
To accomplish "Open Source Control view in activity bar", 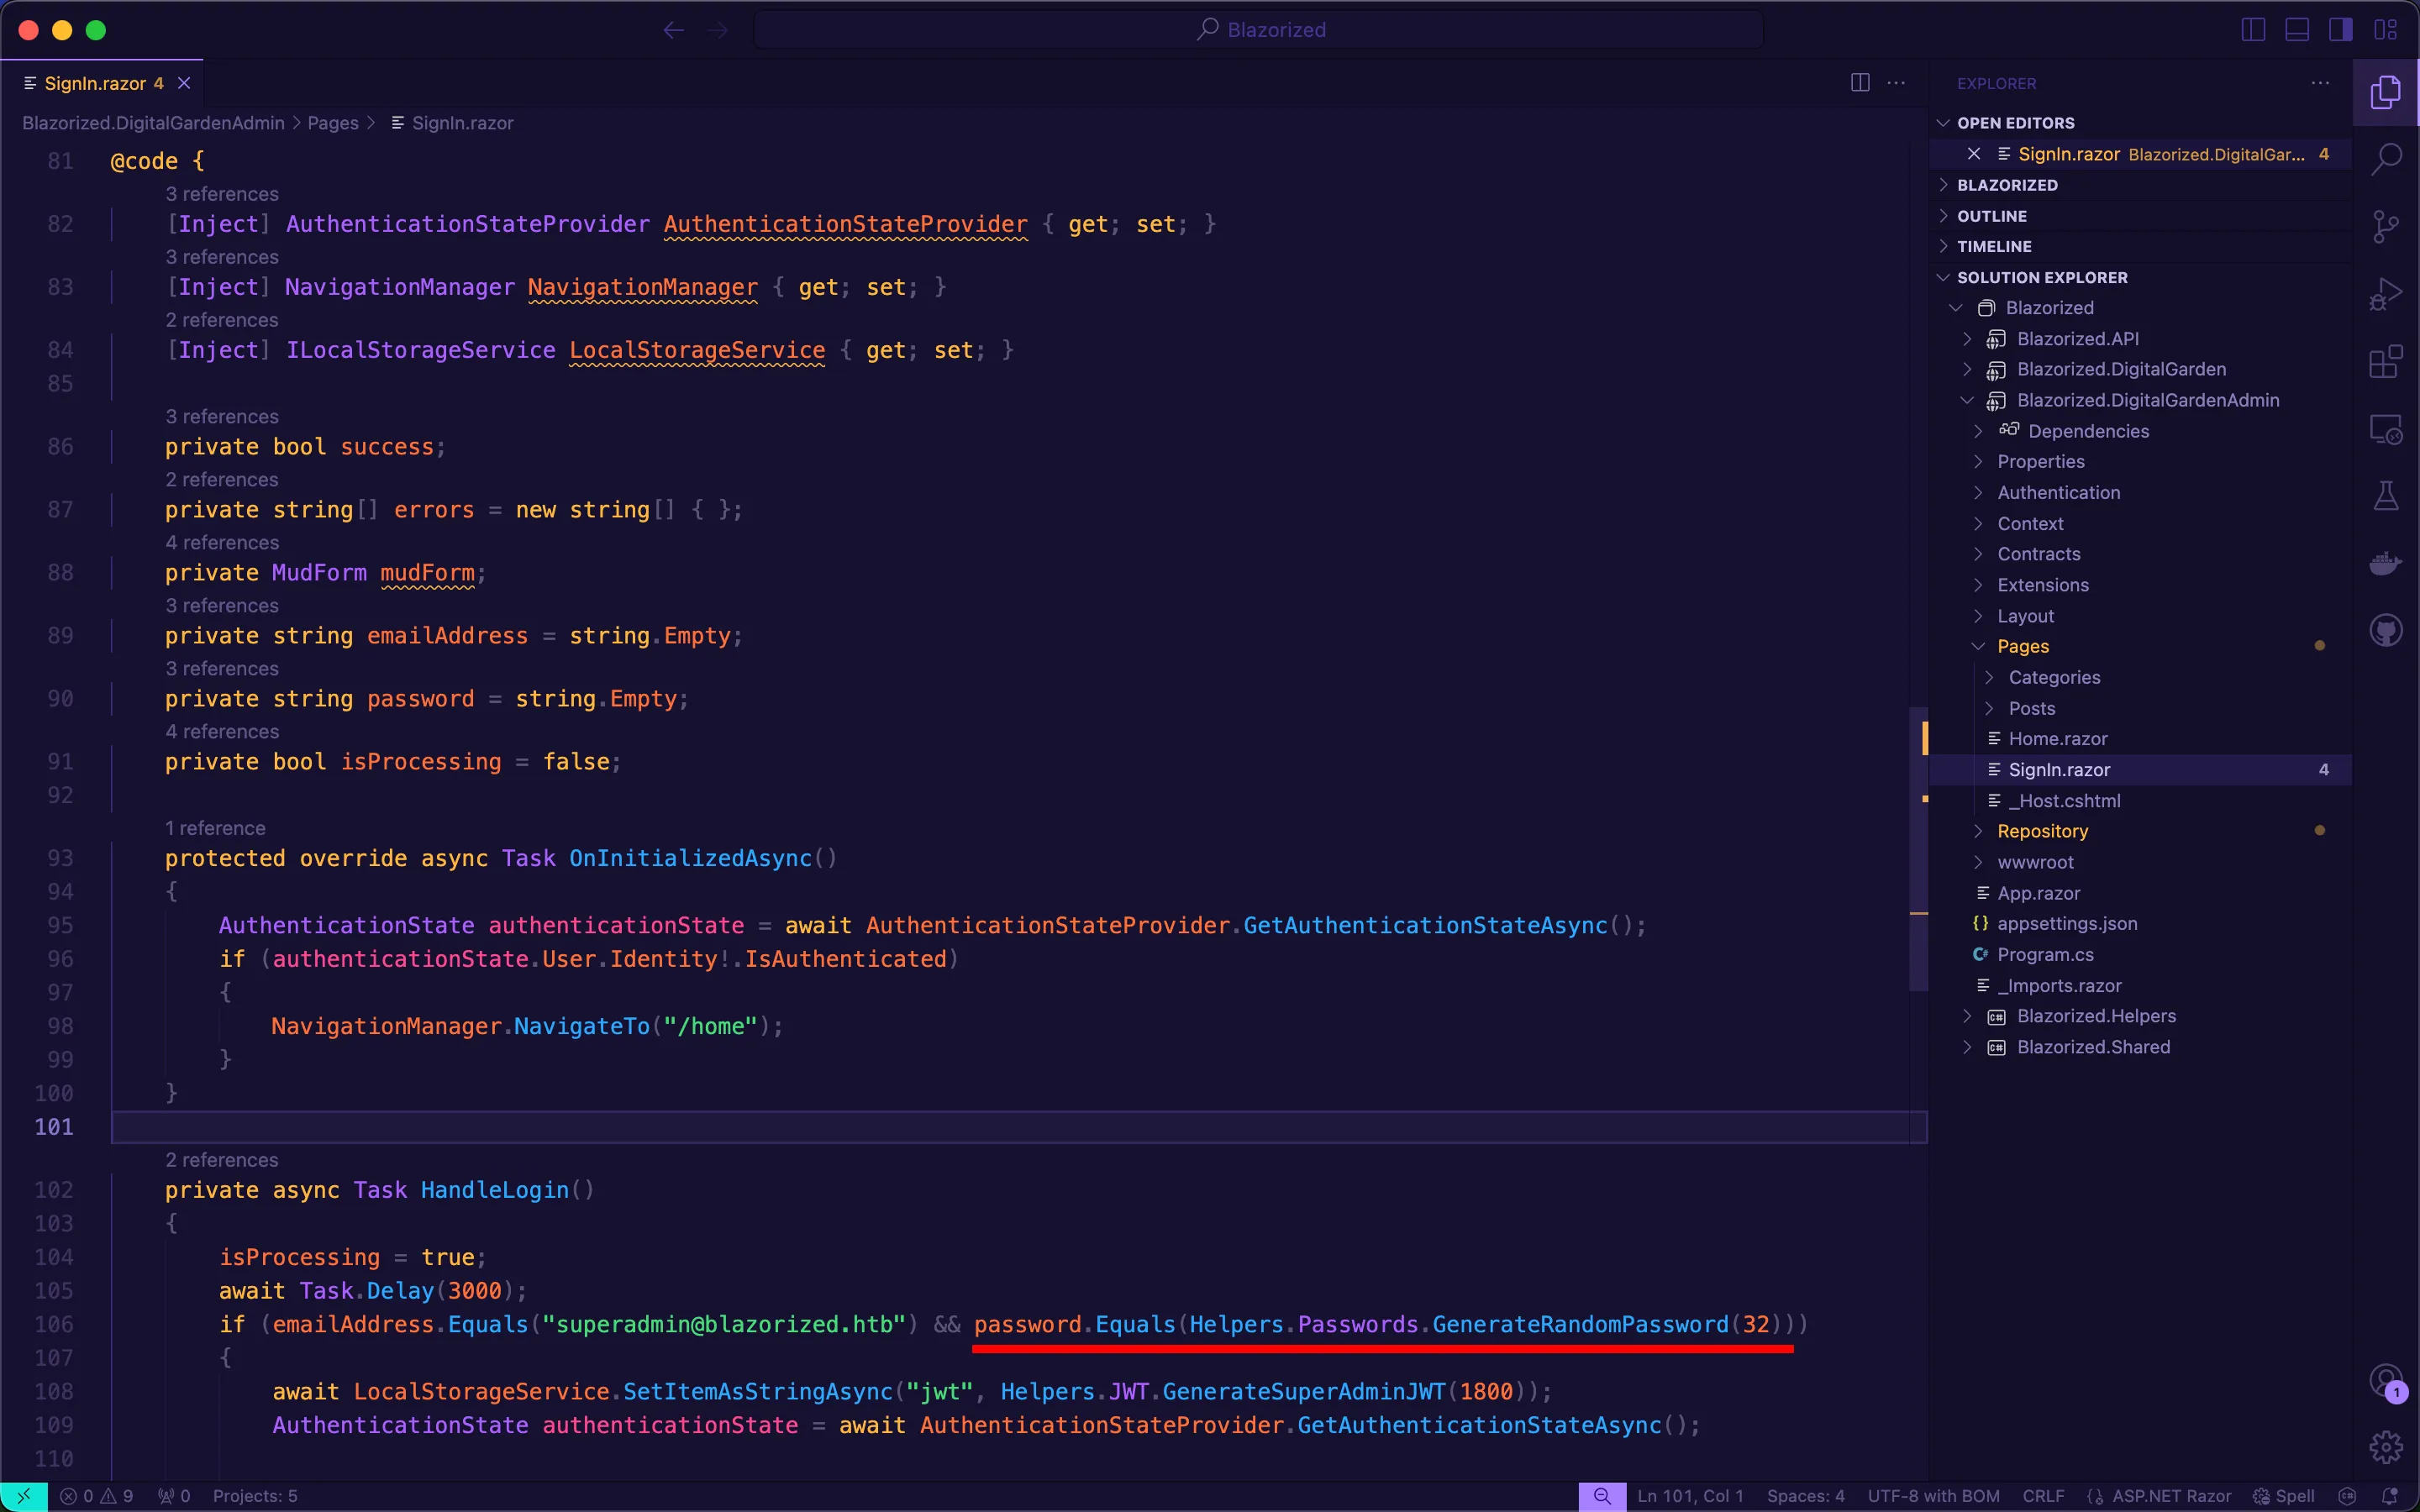I will [2385, 226].
